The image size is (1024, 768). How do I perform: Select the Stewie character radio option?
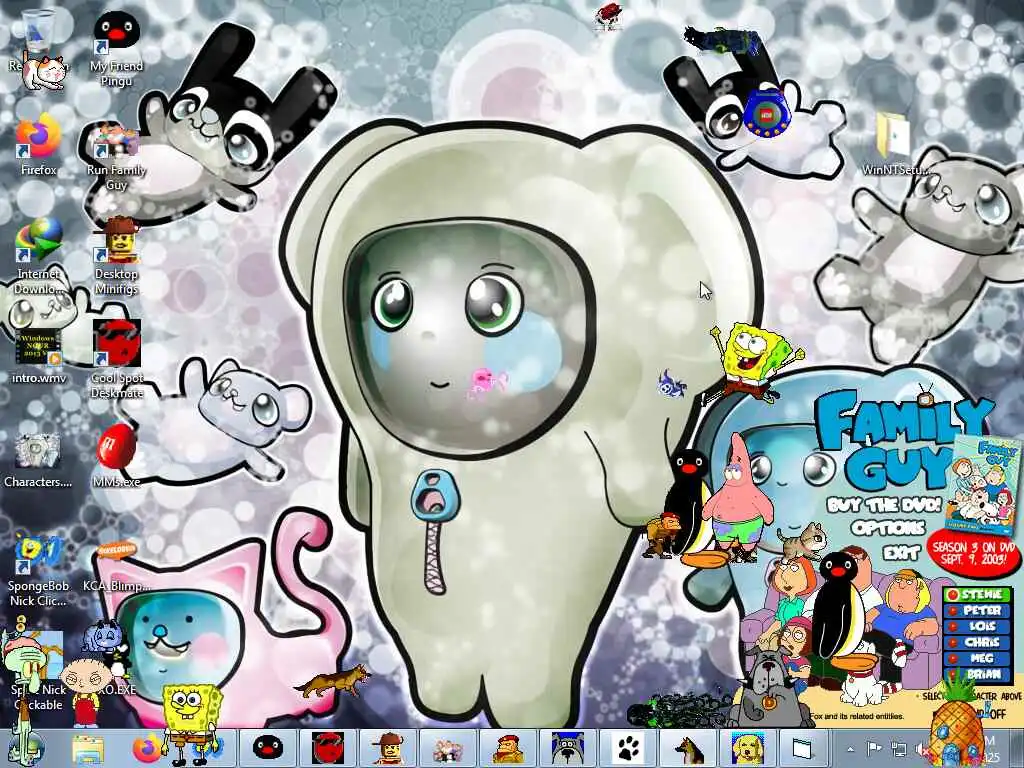(x=978, y=594)
